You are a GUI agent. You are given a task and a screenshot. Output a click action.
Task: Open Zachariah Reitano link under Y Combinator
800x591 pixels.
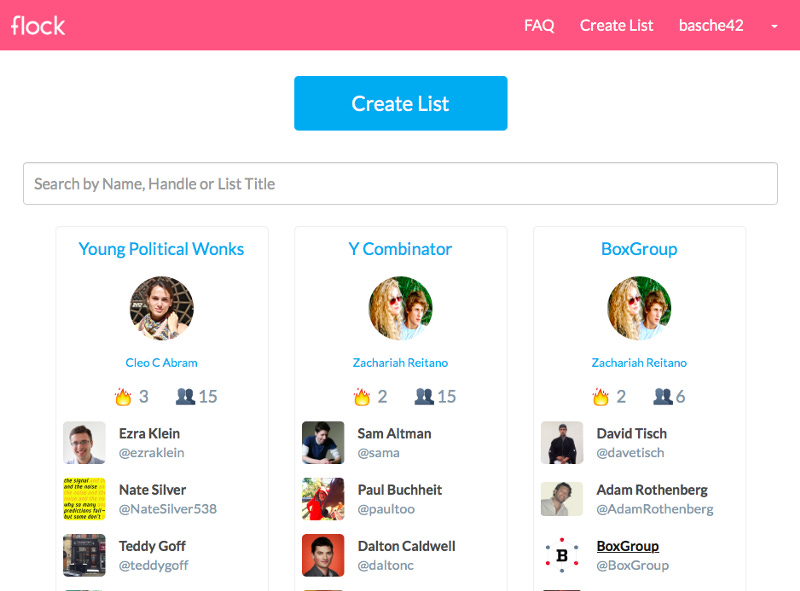[400, 363]
